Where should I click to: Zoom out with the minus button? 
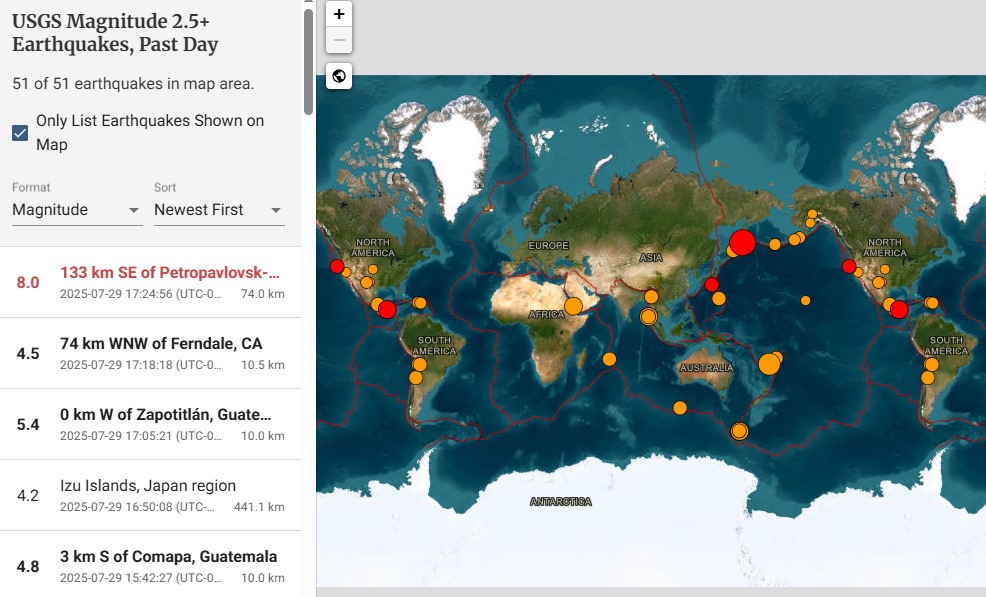[339, 40]
